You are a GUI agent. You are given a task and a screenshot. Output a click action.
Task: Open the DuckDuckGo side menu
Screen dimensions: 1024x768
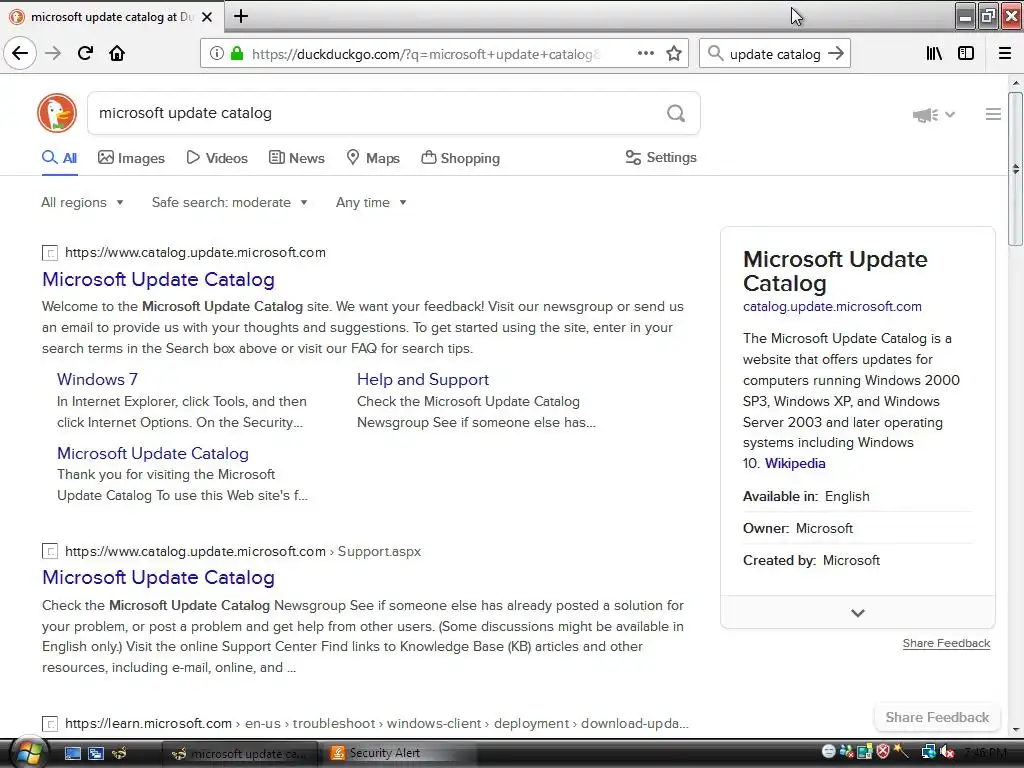click(993, 114)
